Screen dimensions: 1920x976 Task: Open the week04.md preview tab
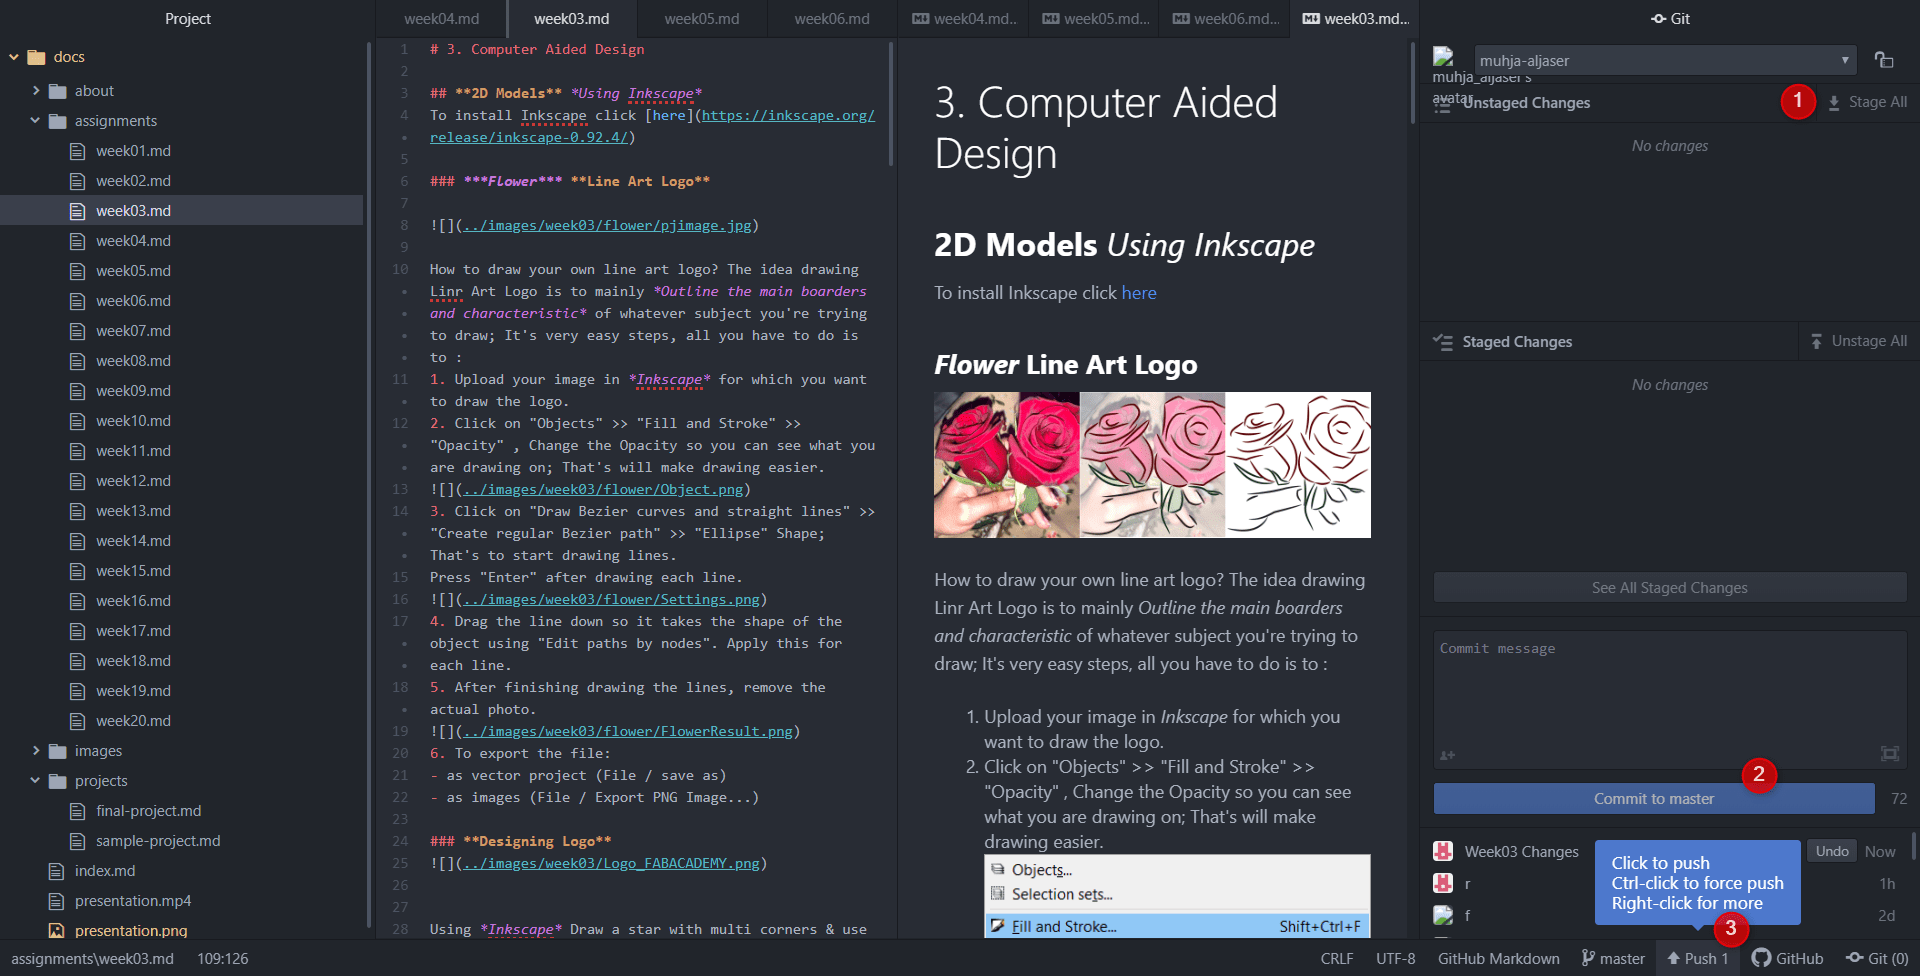click(x=964, y=19)
